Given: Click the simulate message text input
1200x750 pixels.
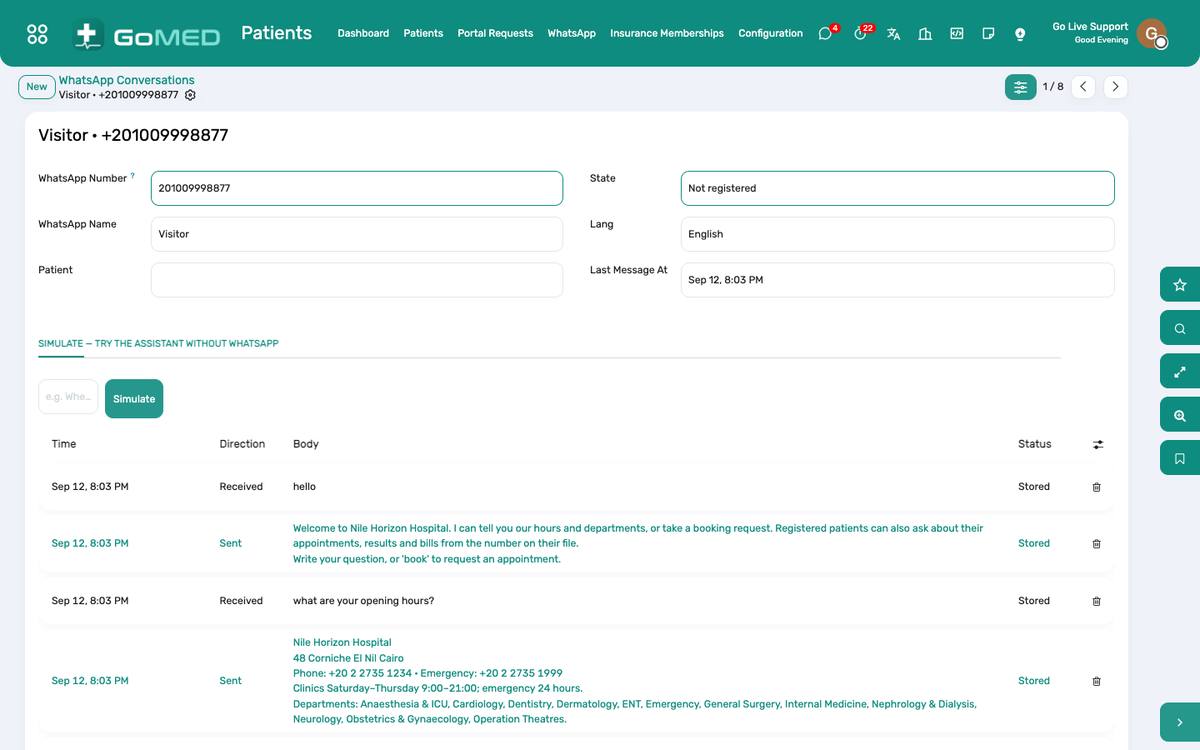Looking at the screenshot, I should pyautogui.click(x=68, y=397).
